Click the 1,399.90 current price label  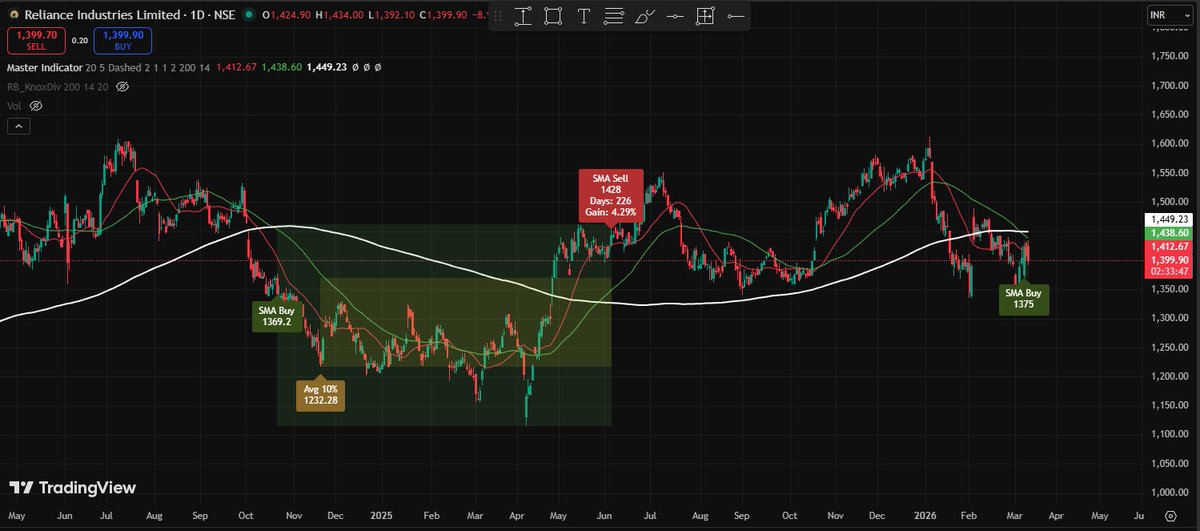(1170, 259)
